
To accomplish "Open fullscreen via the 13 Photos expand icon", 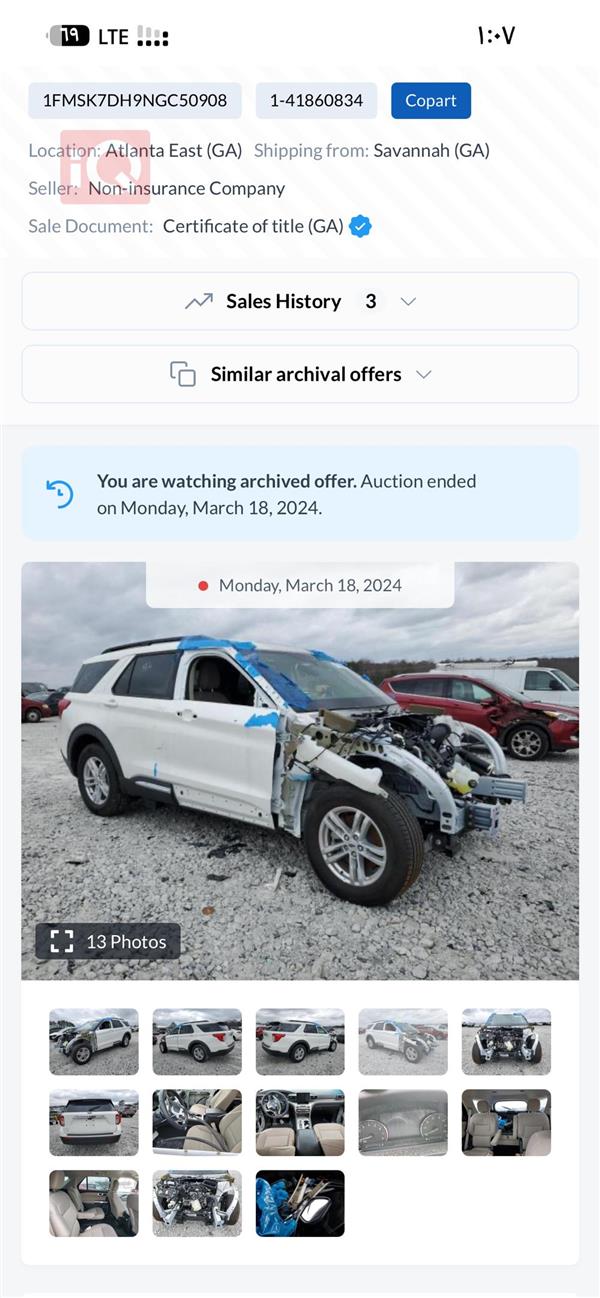I will (62, 941).
